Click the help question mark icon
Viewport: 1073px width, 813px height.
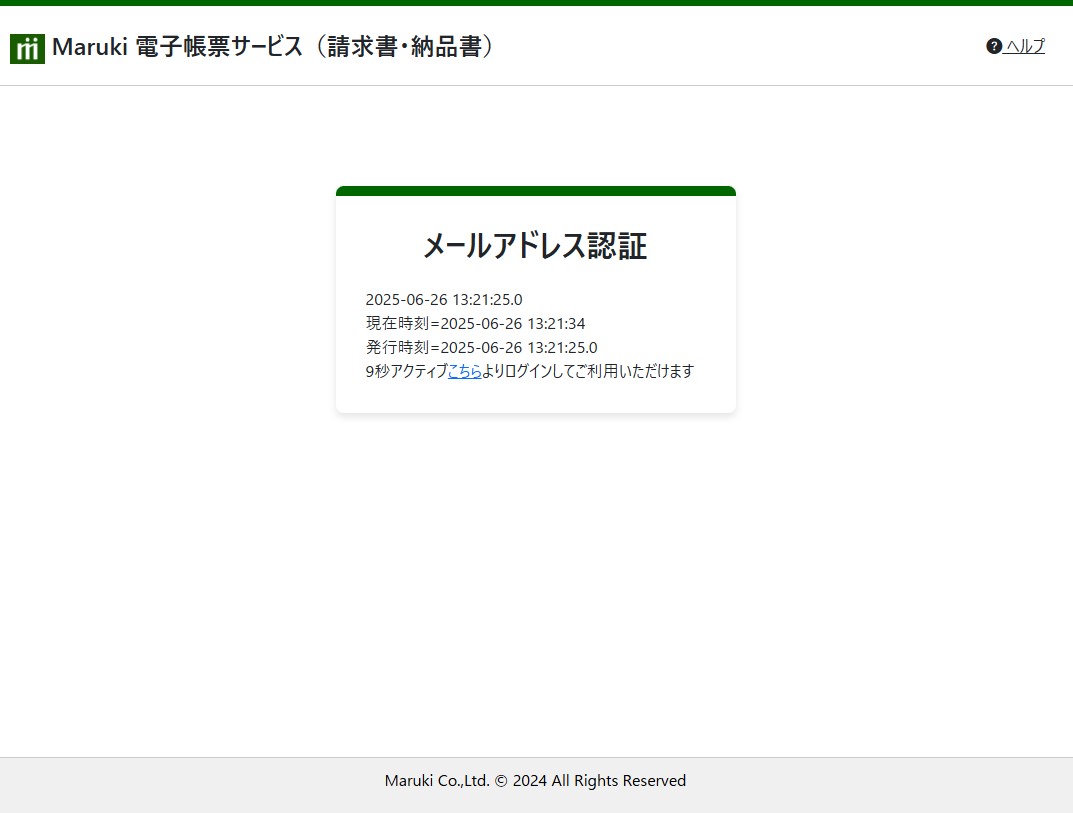(994, 46)
